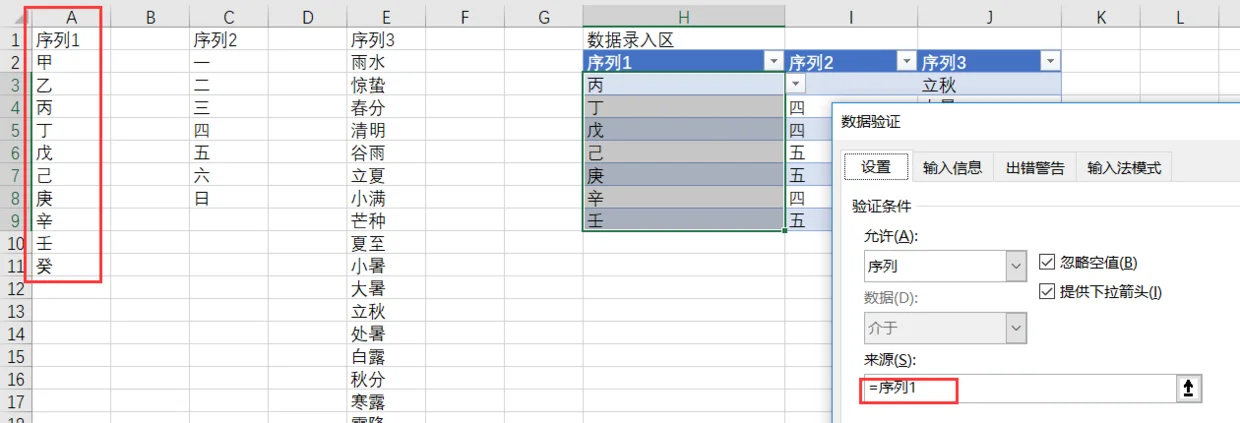Select column J by its header
Viewport: 1240px width, 423px height.
pos(989,17)
